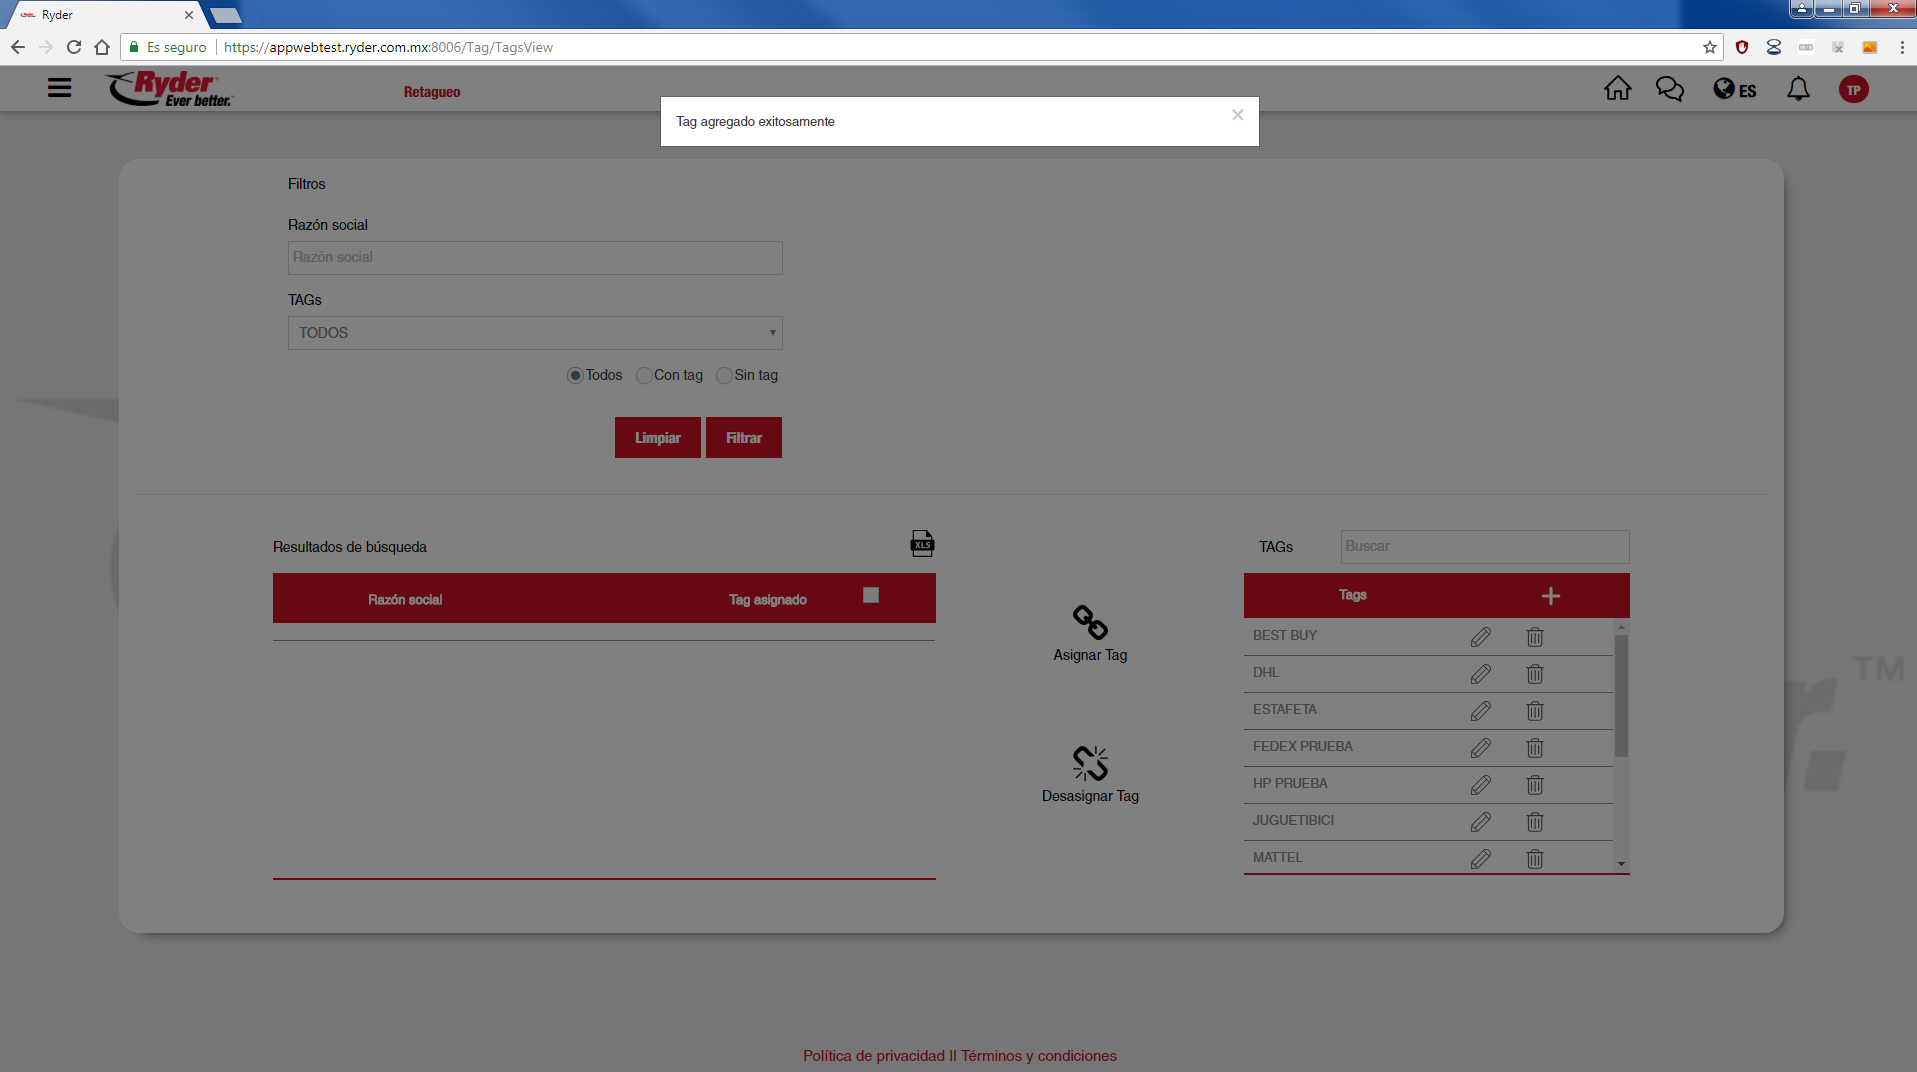The width and height of the screenshot is (1917, 1072).
Task: Open the notifications bell
Action: (x=1798, y=89)
